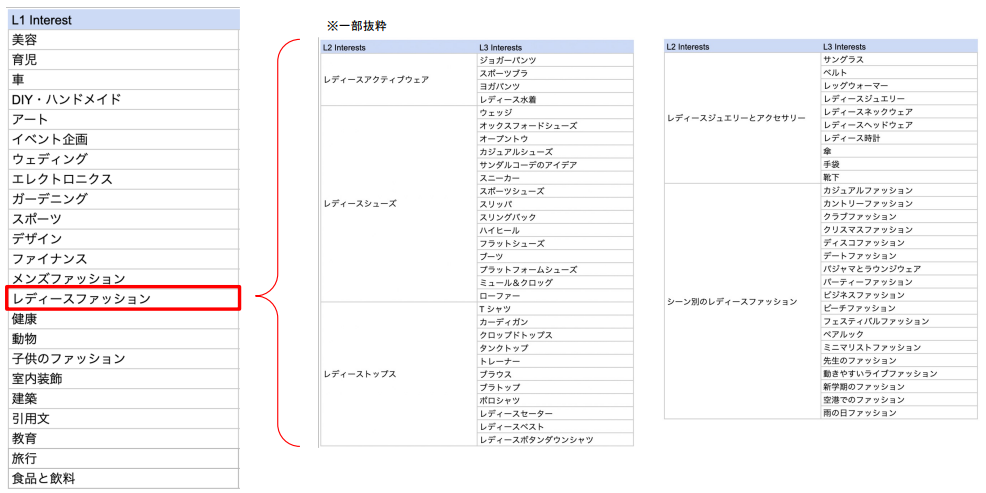
Task: Select the シーン別のレディースファッション L2 cell
Action: [732, 301]
